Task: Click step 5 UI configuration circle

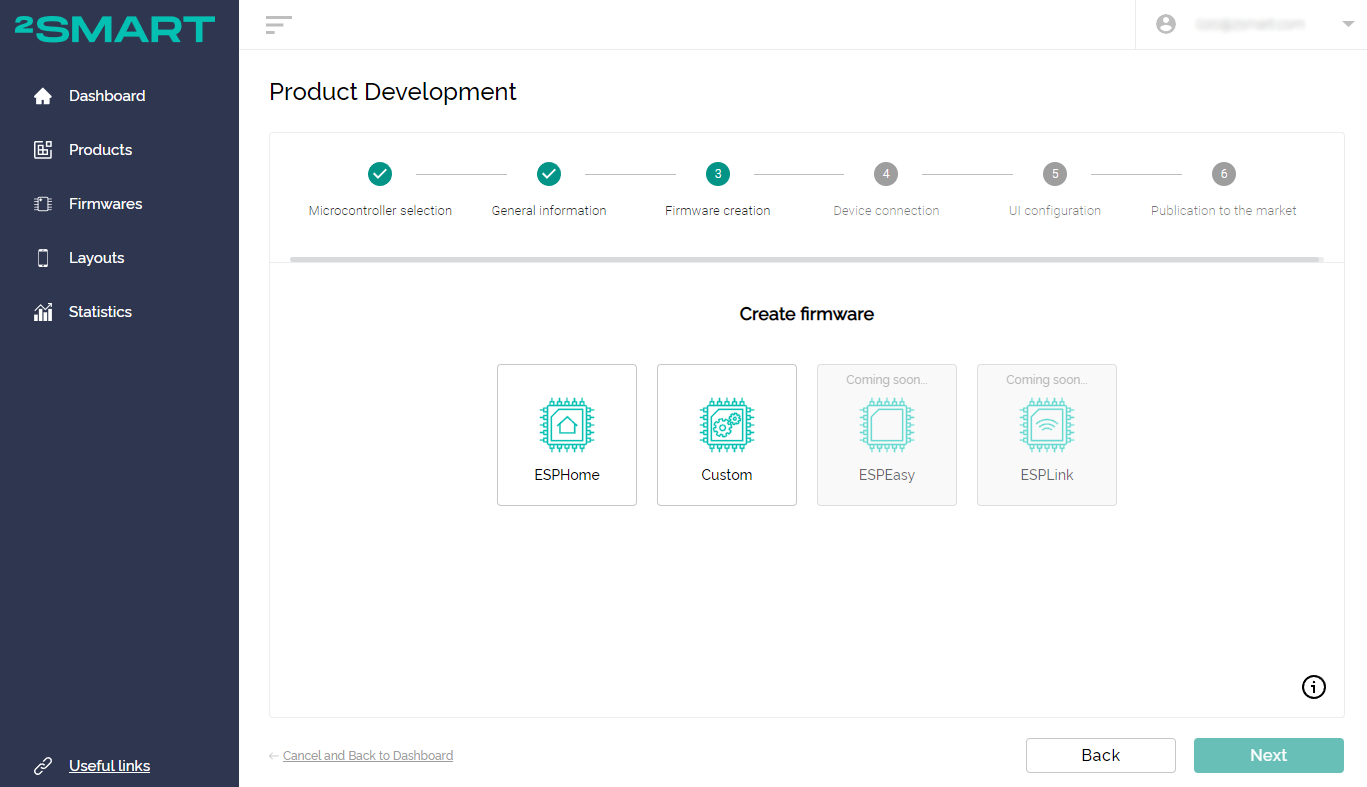Action: (x=1054, y=174)
